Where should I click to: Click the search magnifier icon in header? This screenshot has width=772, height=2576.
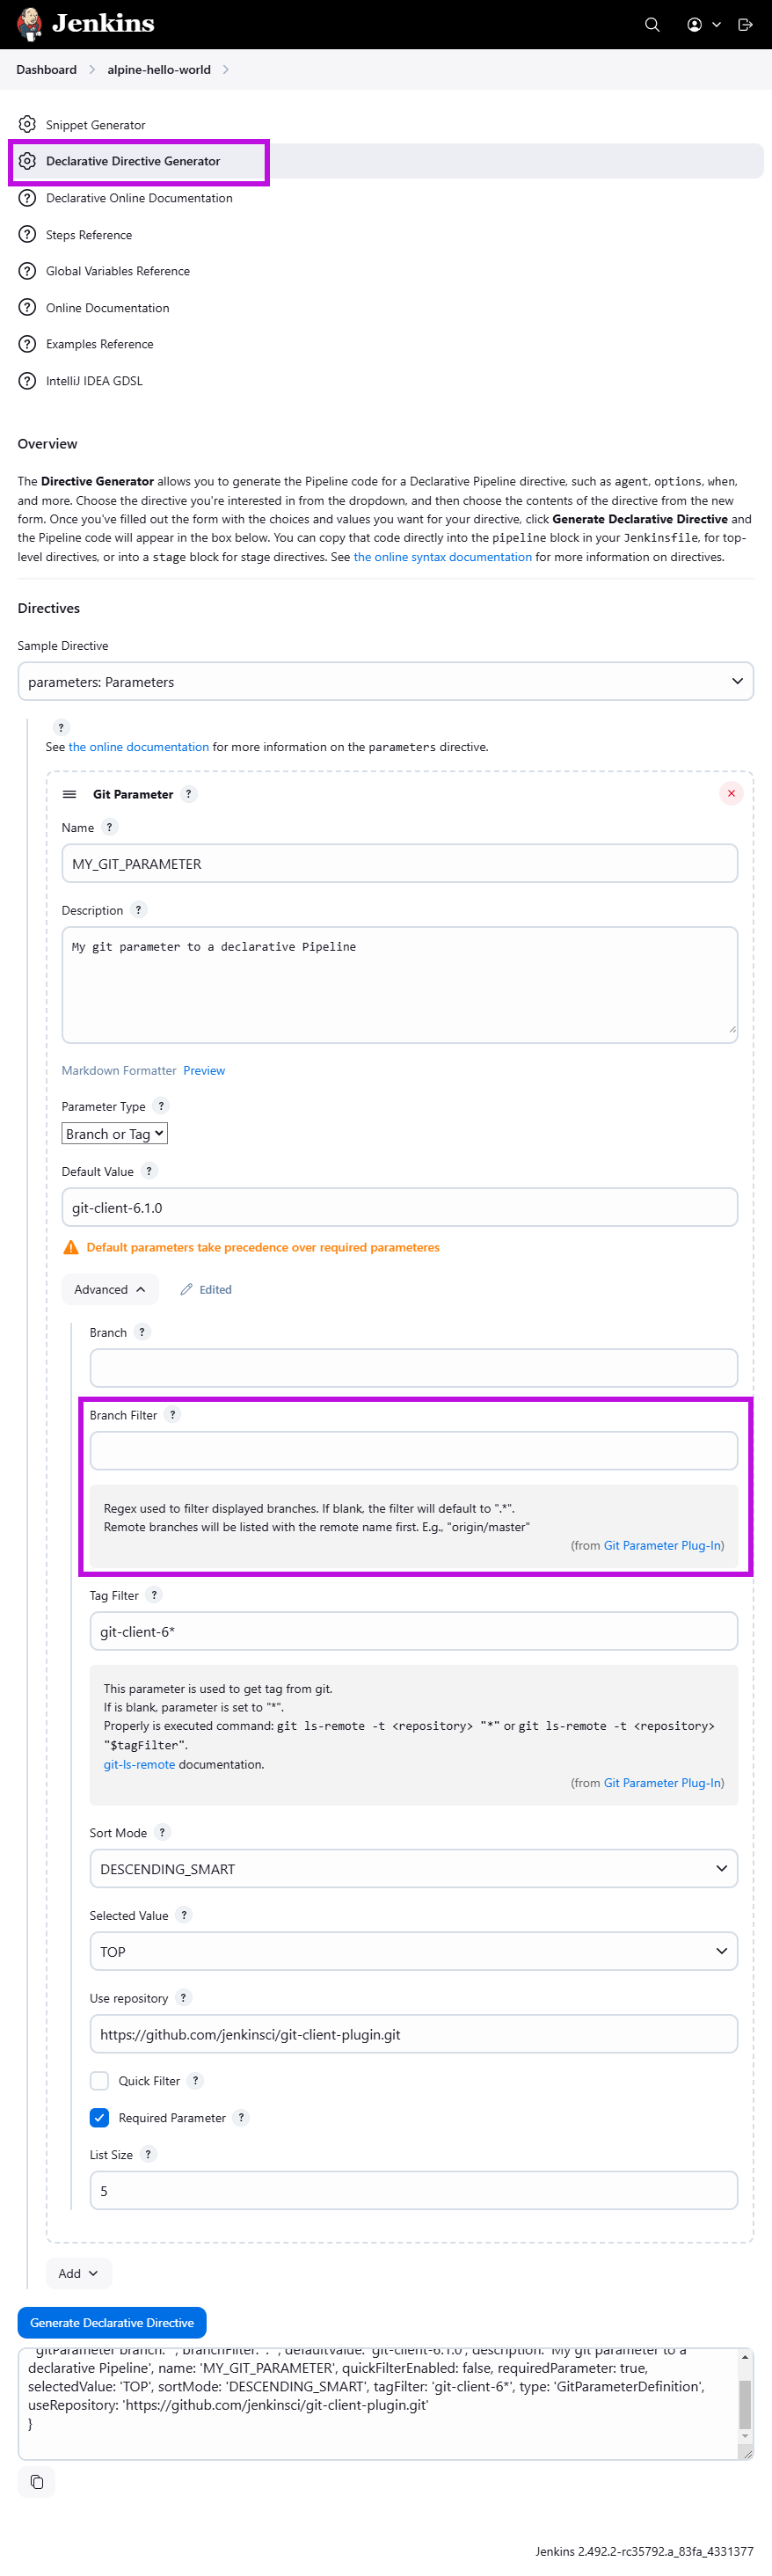coord(652,25)
